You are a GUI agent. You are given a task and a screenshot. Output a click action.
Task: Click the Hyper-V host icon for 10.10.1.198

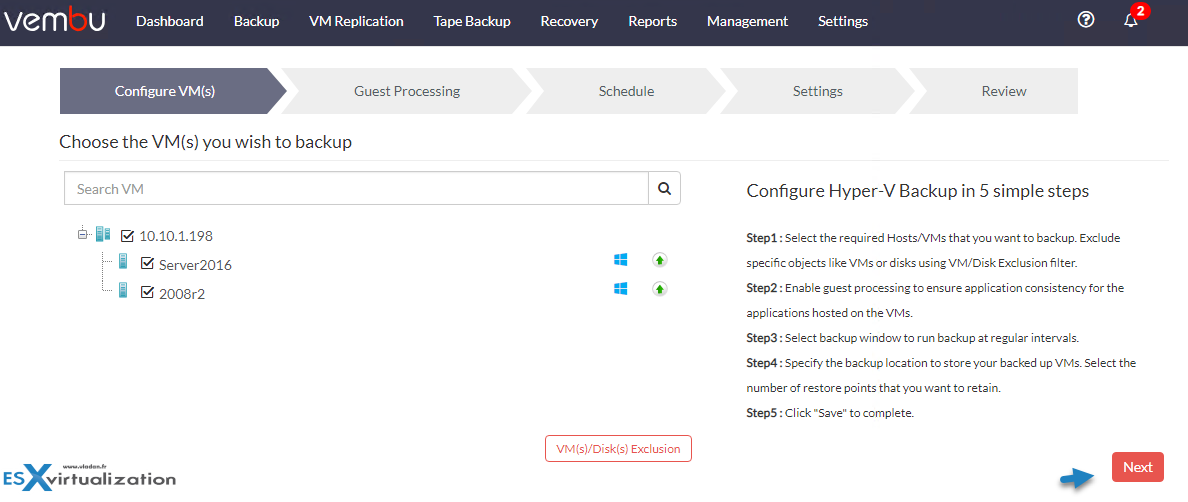click(x=102, y=234)
